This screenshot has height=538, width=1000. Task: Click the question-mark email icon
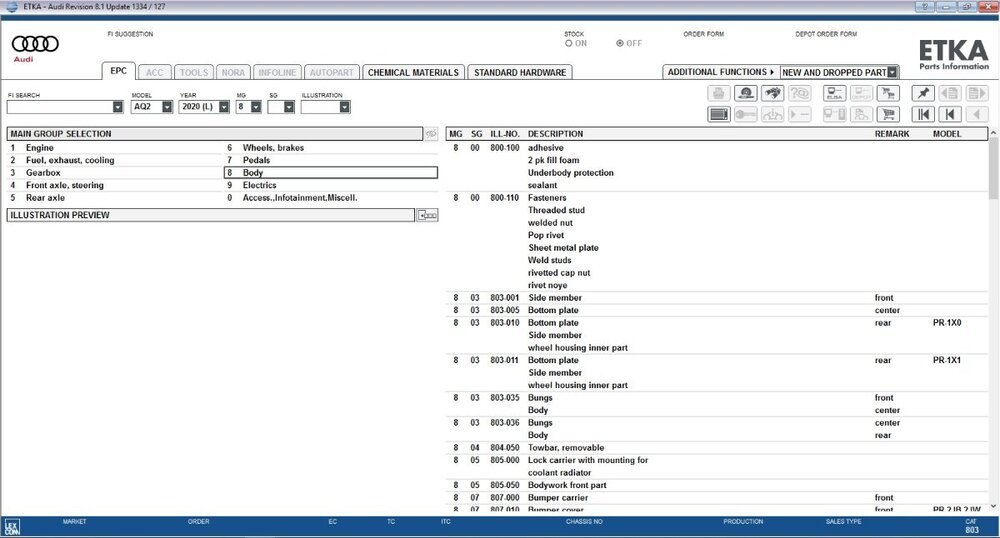tap(799, 93)
